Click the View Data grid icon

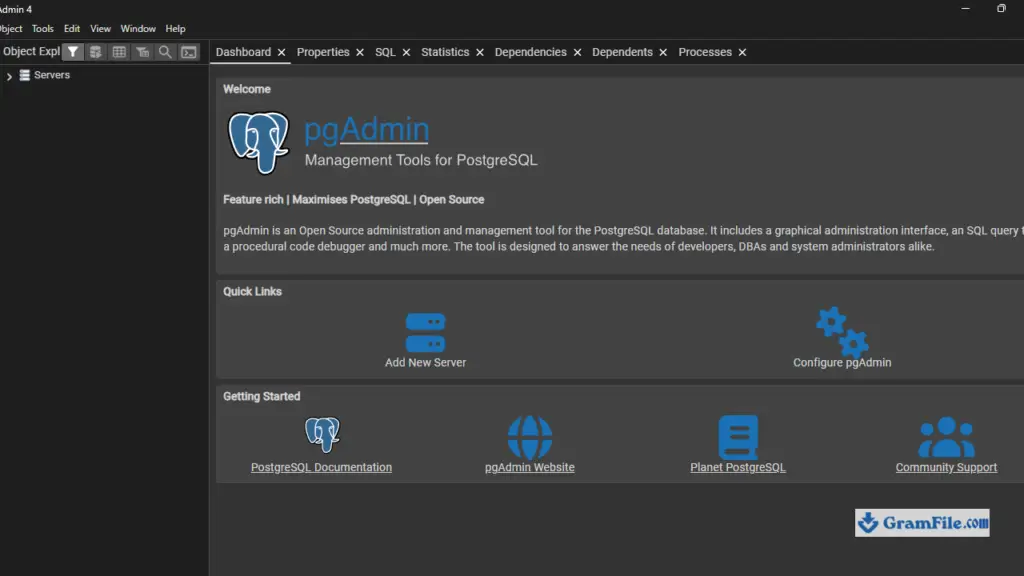(x=119, y=52)
